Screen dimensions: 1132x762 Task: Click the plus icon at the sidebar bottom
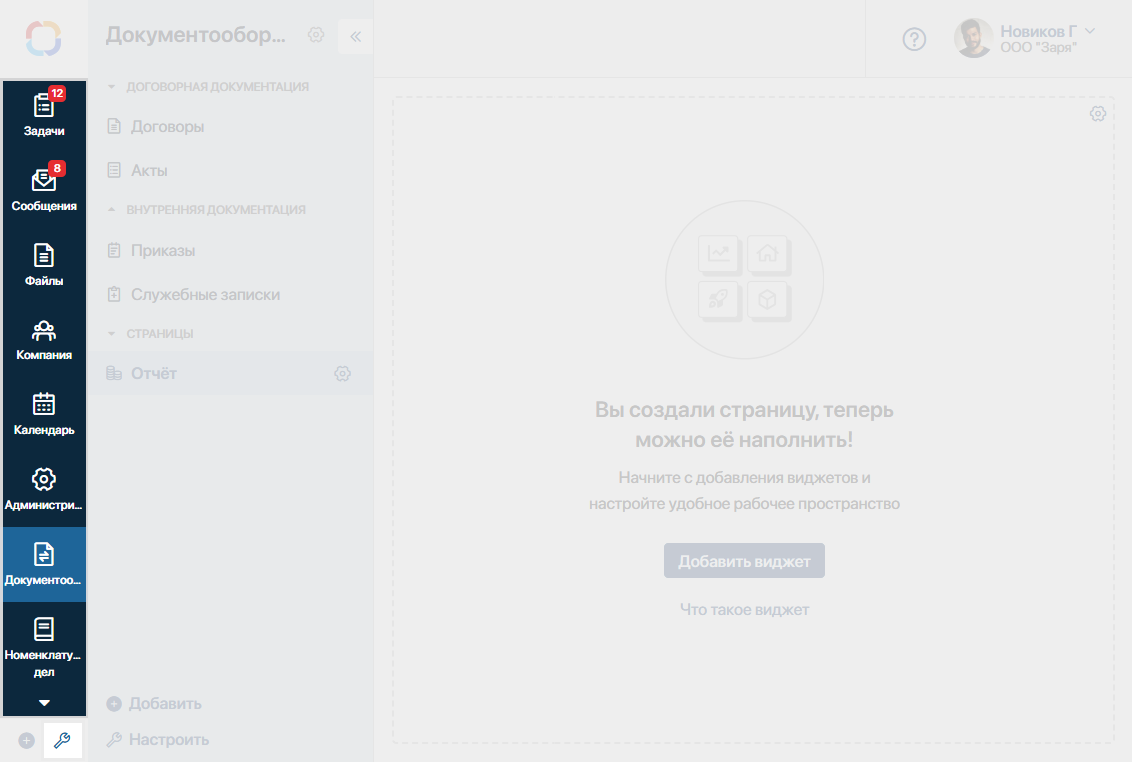pos(27,740)
